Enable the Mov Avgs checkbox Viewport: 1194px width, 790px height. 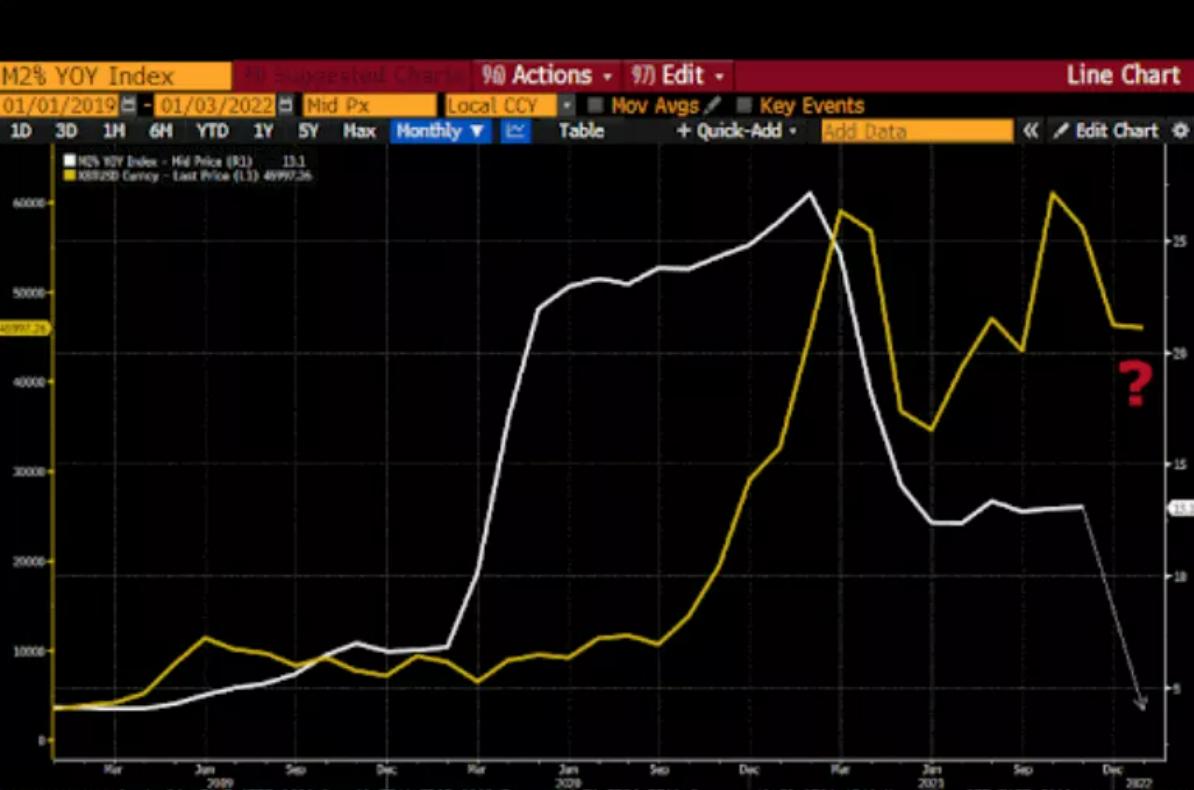pos(596,106)
